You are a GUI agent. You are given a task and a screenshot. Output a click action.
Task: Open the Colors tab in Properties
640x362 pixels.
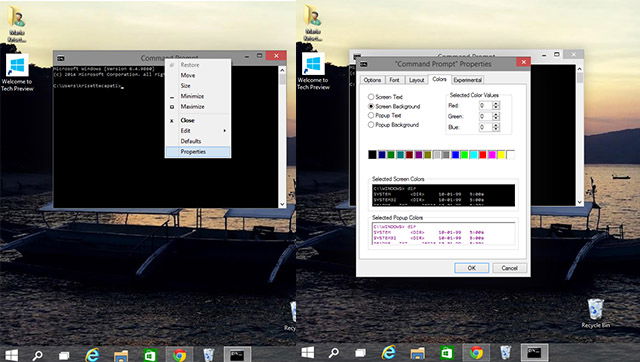tap(439, 79)
